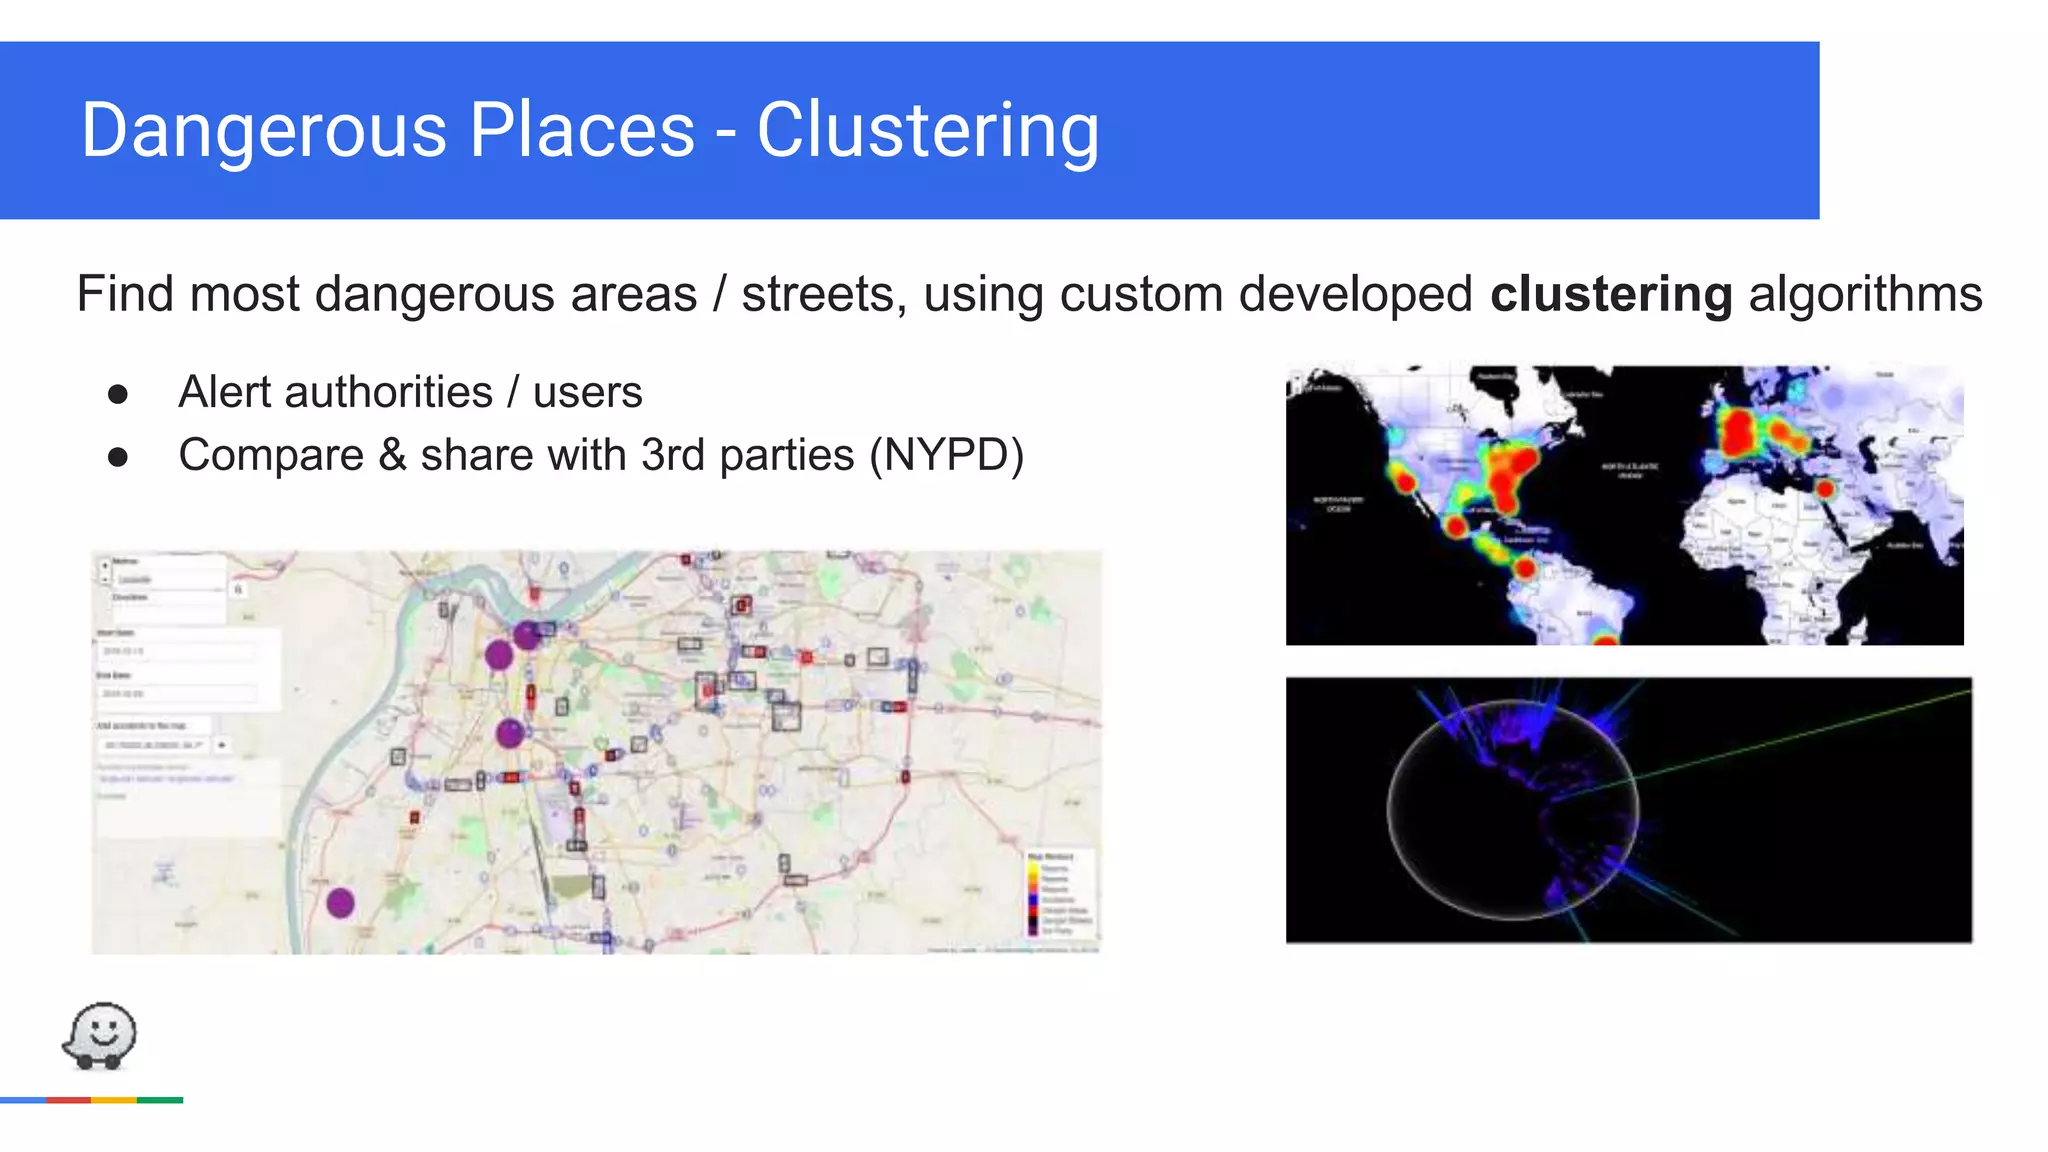Click the End Date field on map panel
The image size is (2048, 1152).
pyautogui.click(x=177, y=693)
